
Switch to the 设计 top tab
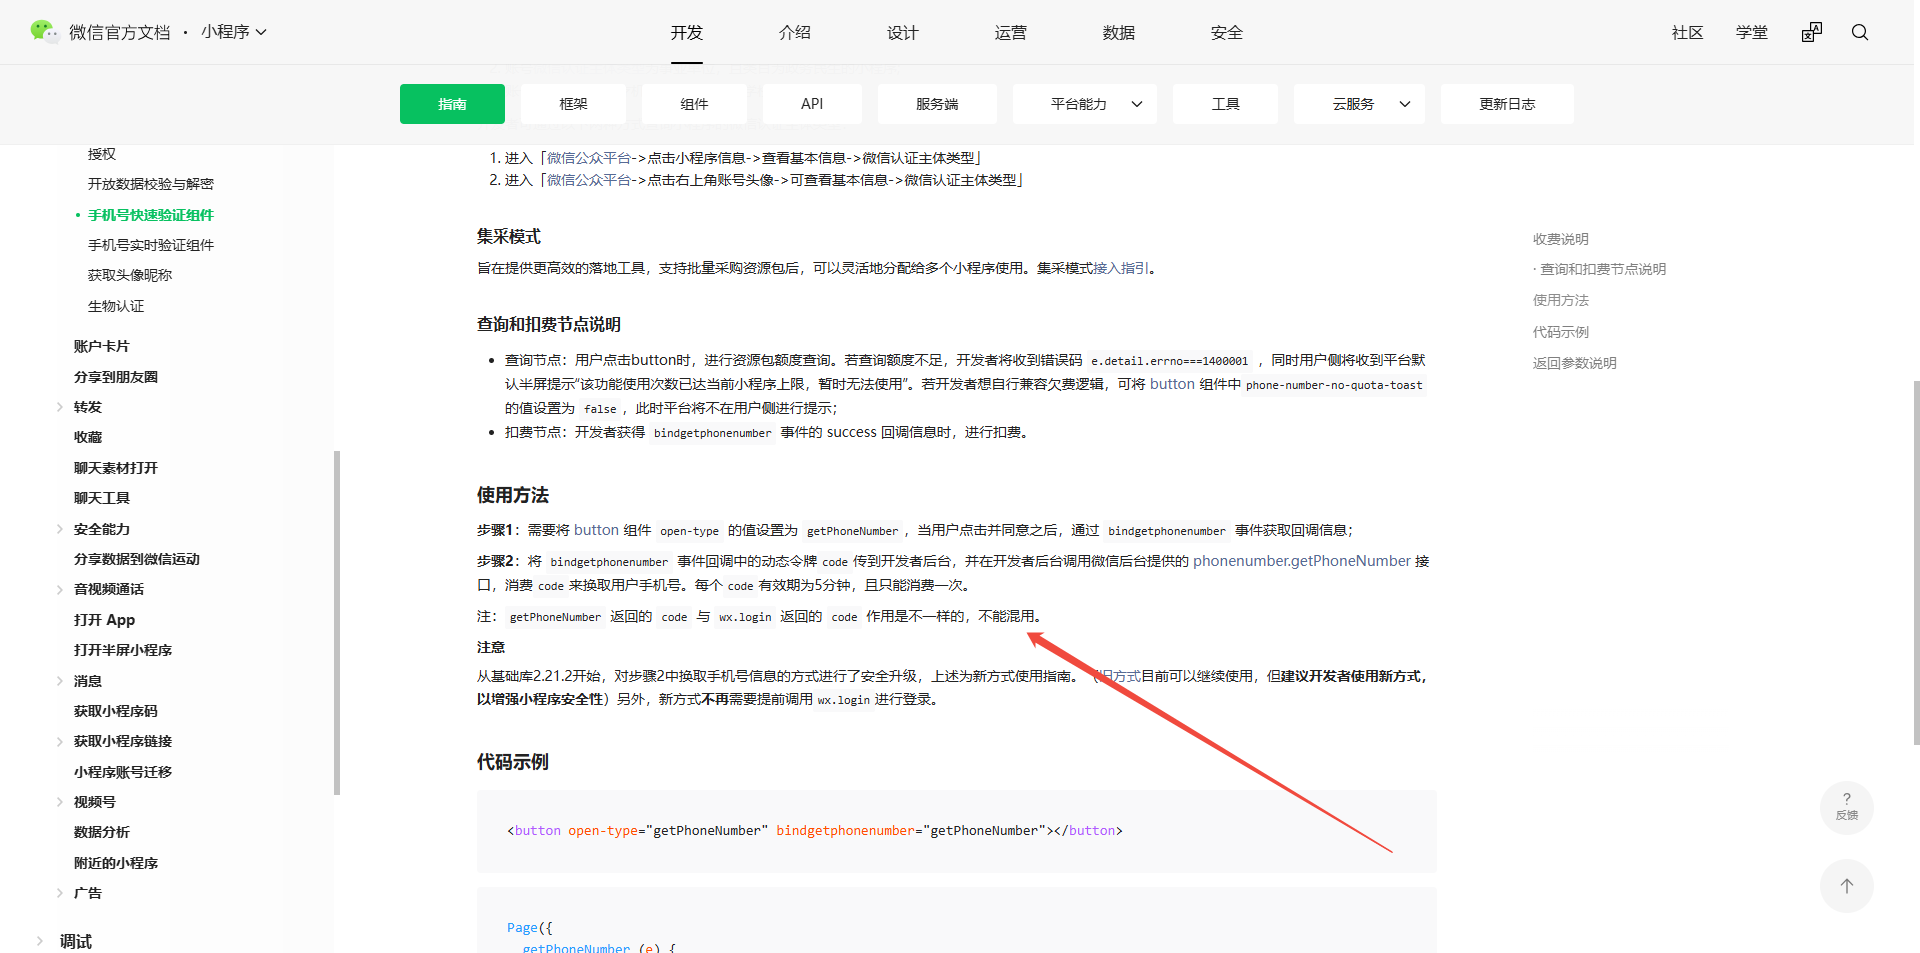(x=903, y=33)
